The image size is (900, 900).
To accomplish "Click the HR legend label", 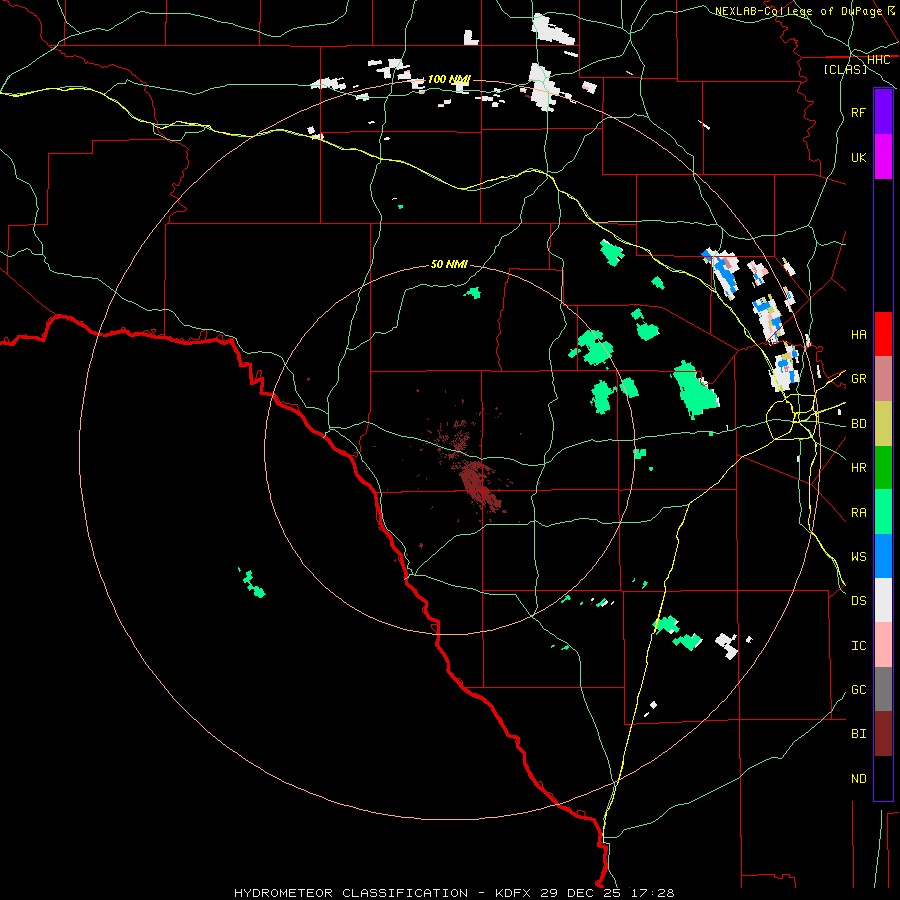I will [858, 468].
